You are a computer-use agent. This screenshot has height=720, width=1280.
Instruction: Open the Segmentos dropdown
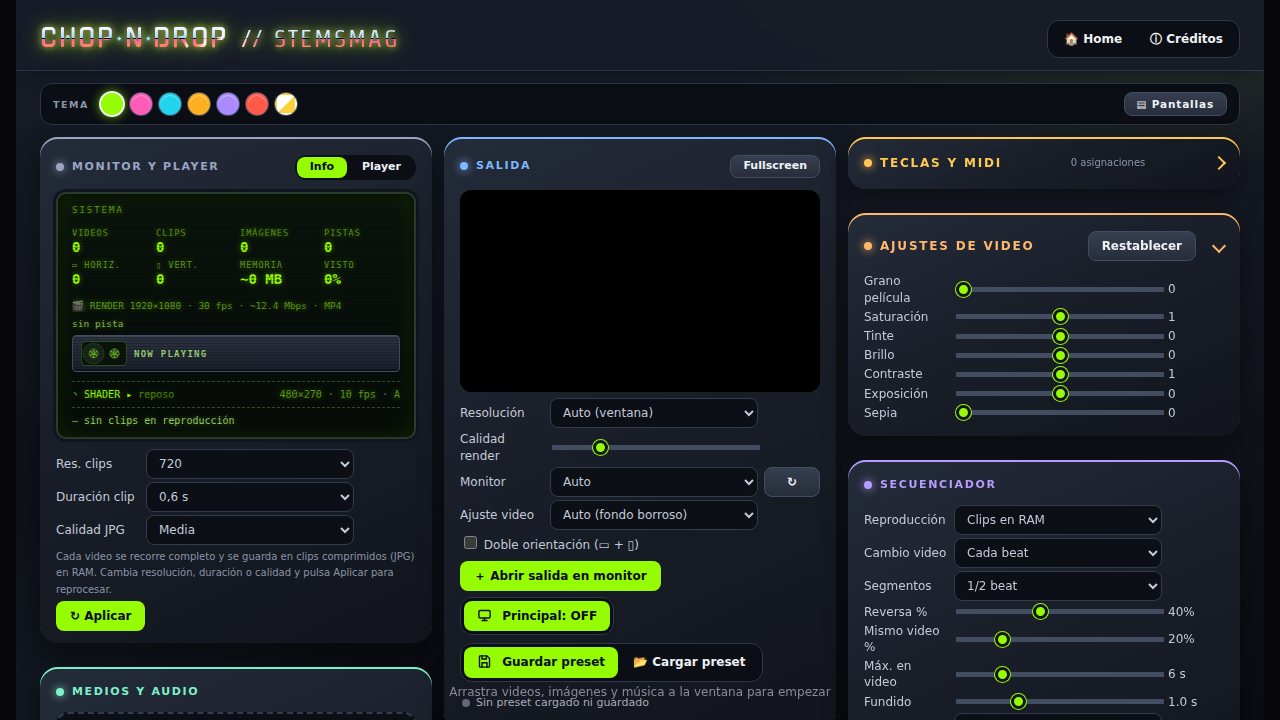pos(1058,586)
